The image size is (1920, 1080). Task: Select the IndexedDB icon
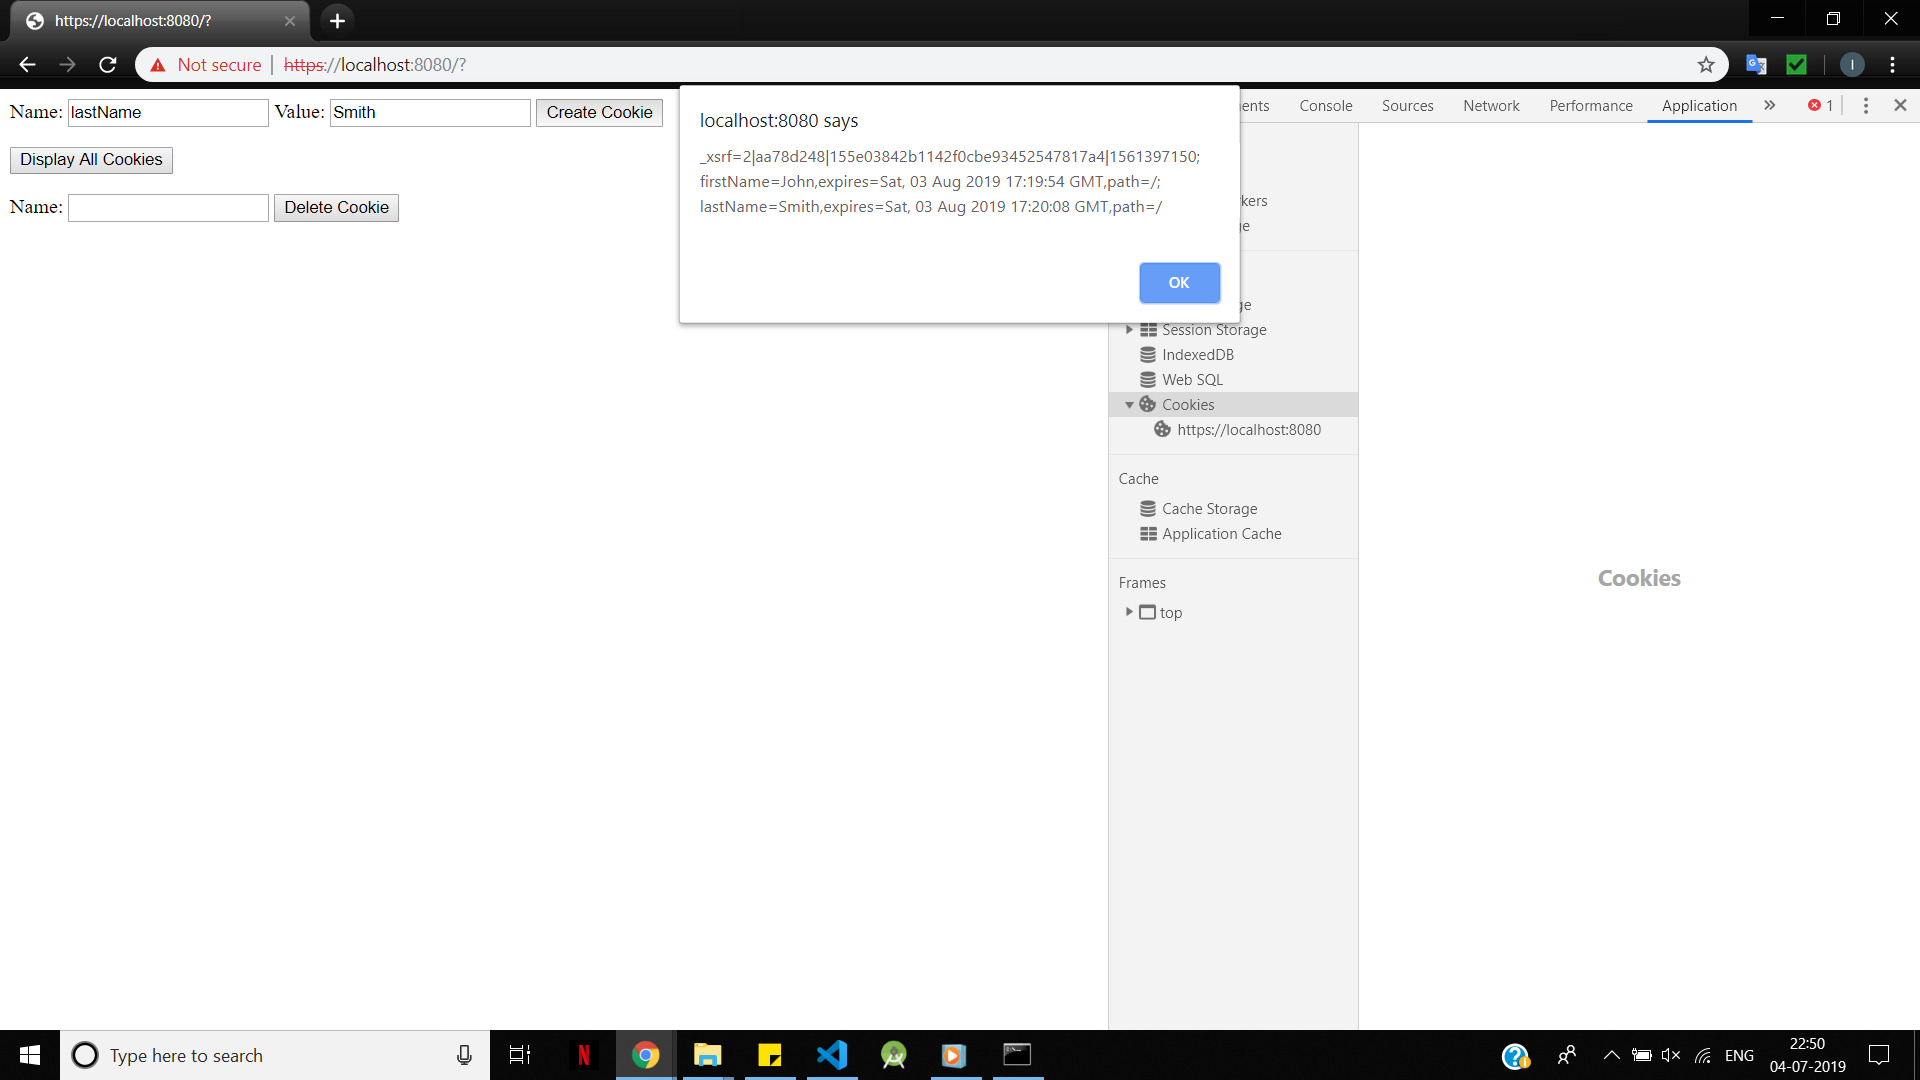[1147, 355]
